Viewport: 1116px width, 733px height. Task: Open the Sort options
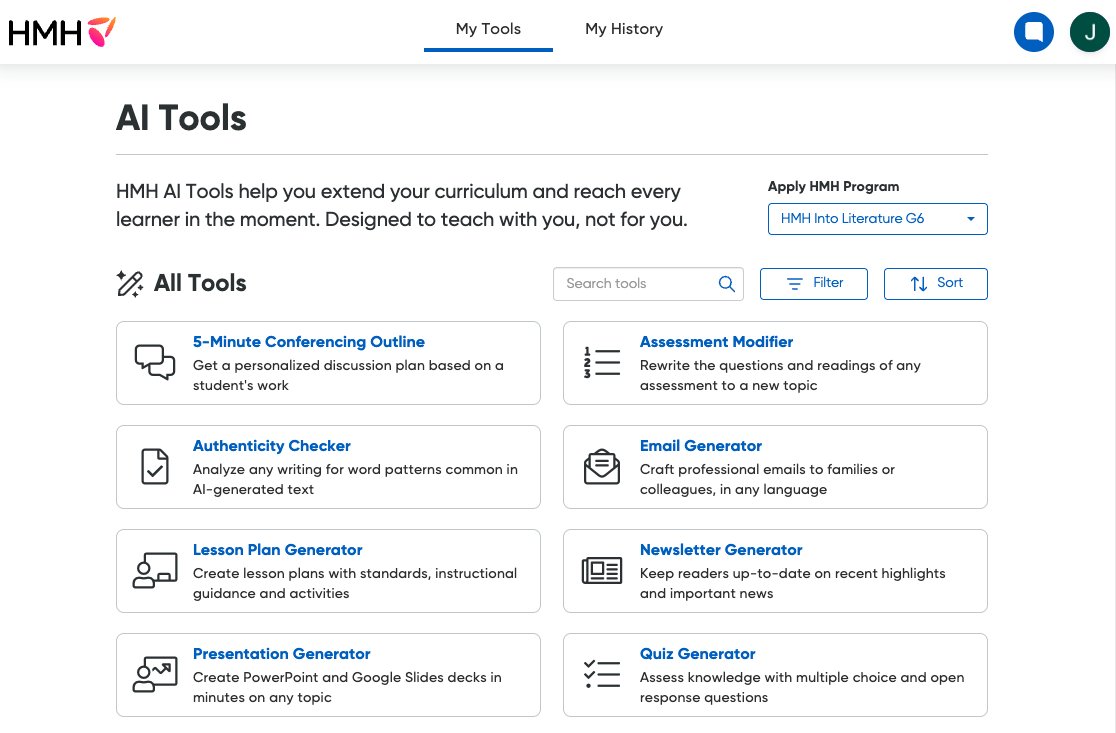click(935, 284)
